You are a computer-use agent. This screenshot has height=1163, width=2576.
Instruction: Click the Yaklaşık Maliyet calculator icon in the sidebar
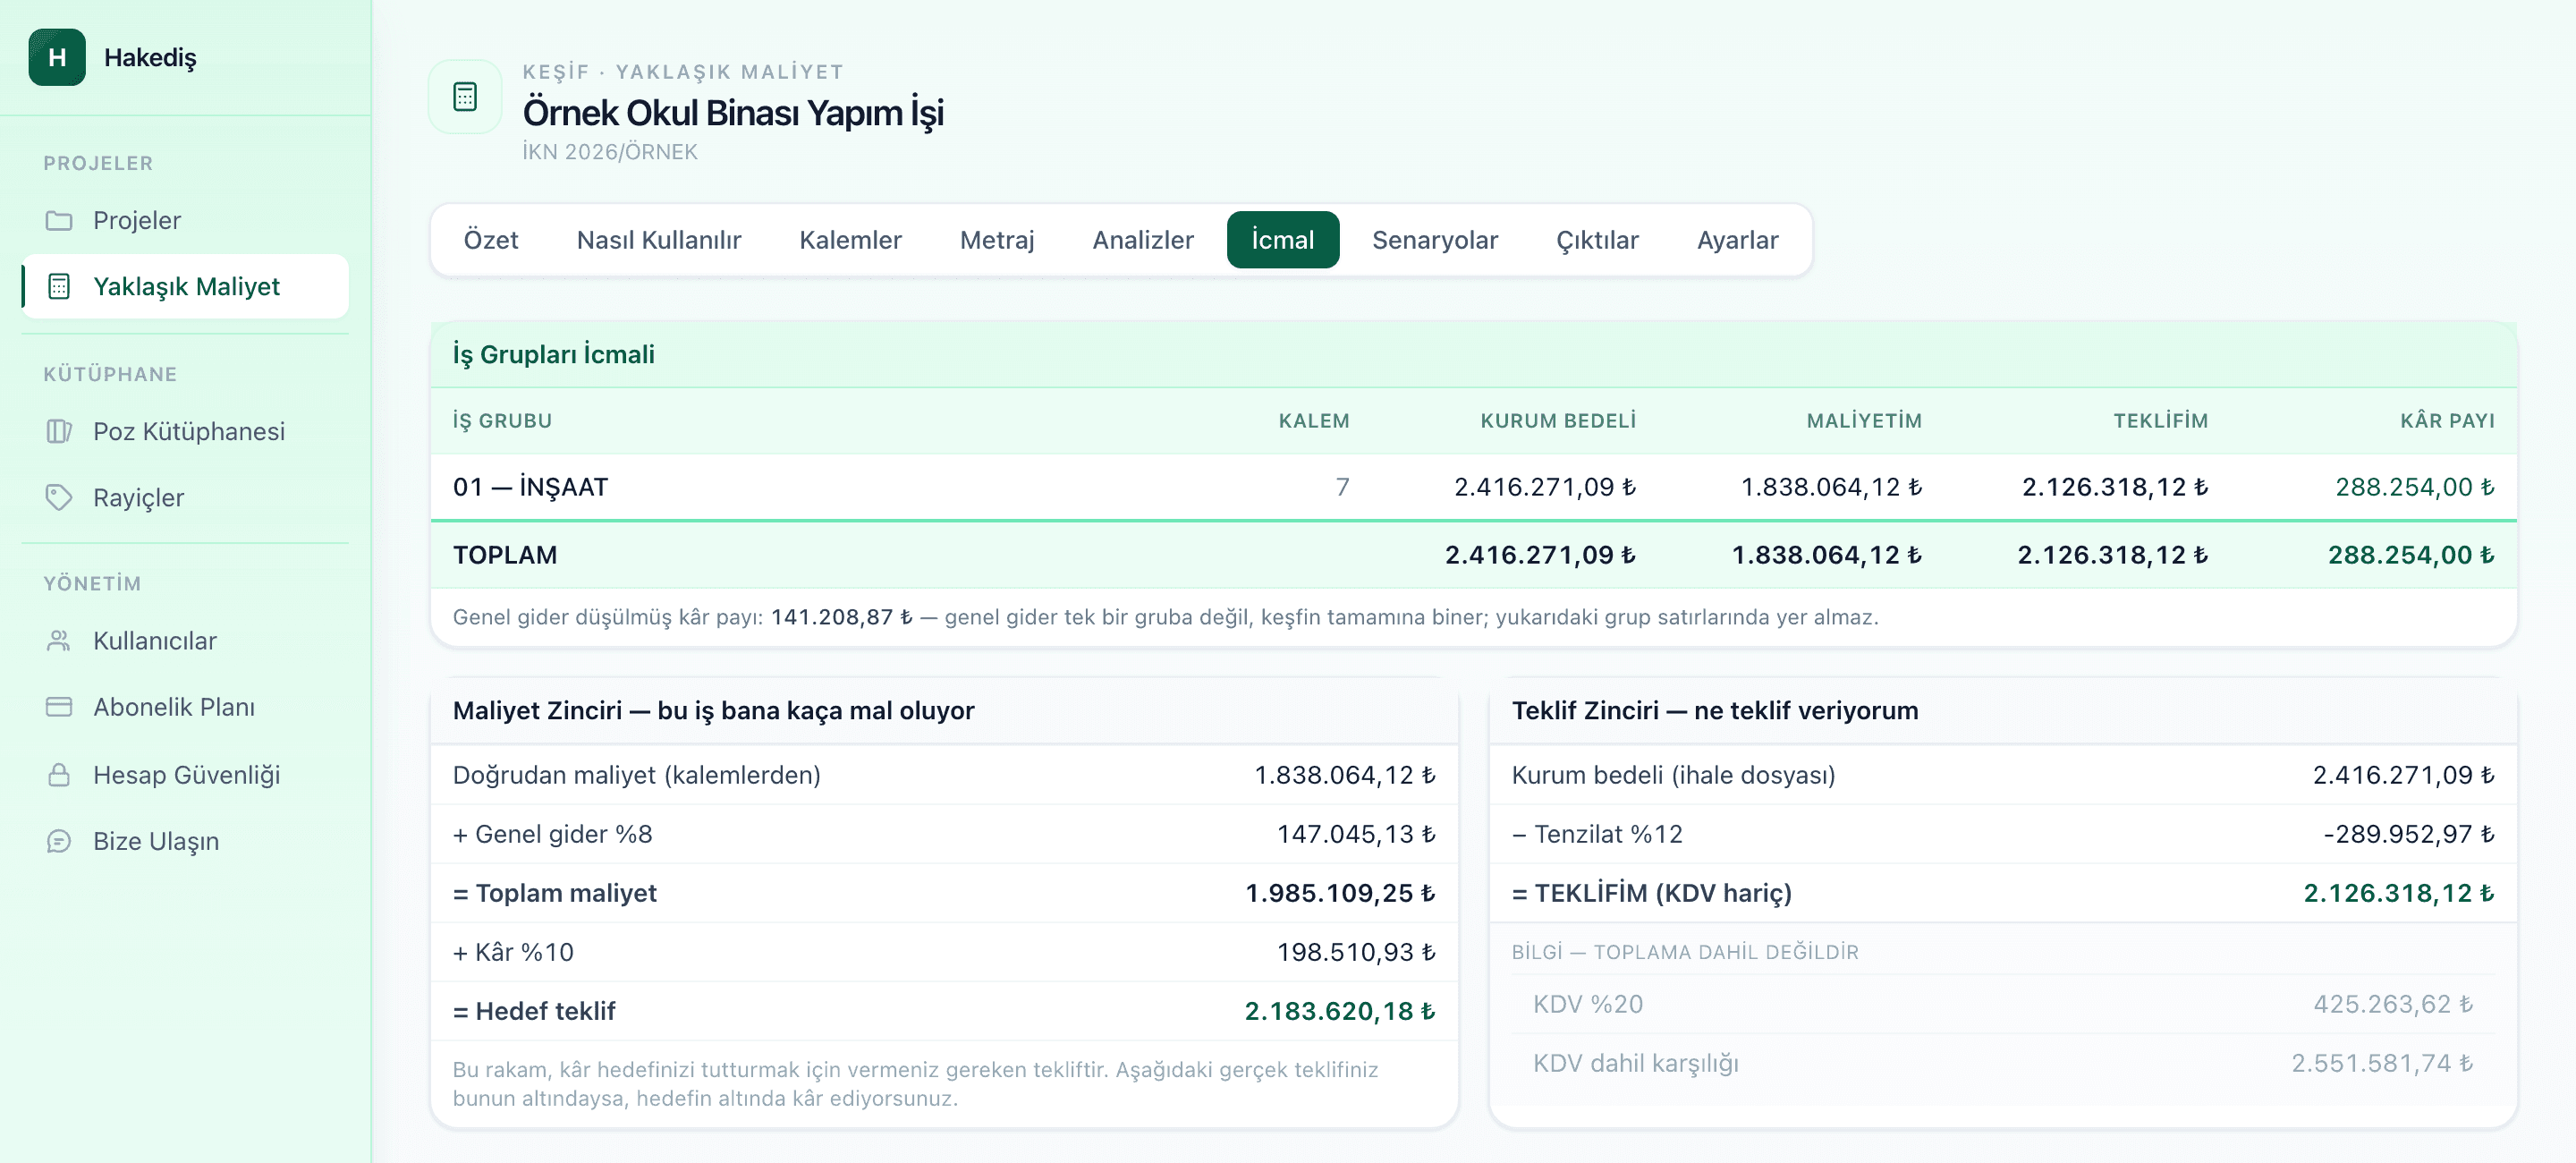click(x=59, y=286)
